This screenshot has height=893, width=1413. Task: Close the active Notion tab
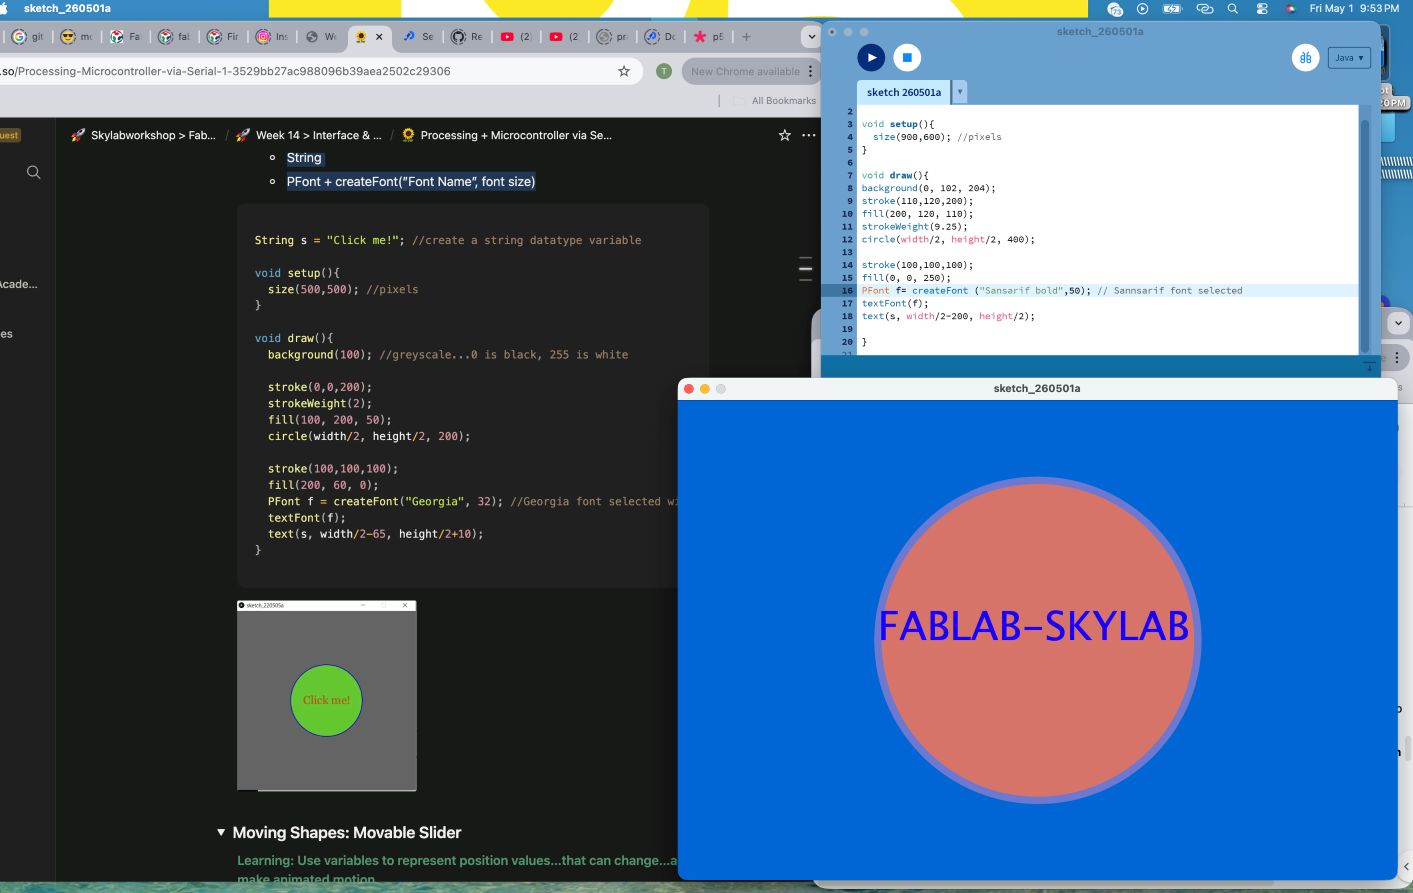379,37
